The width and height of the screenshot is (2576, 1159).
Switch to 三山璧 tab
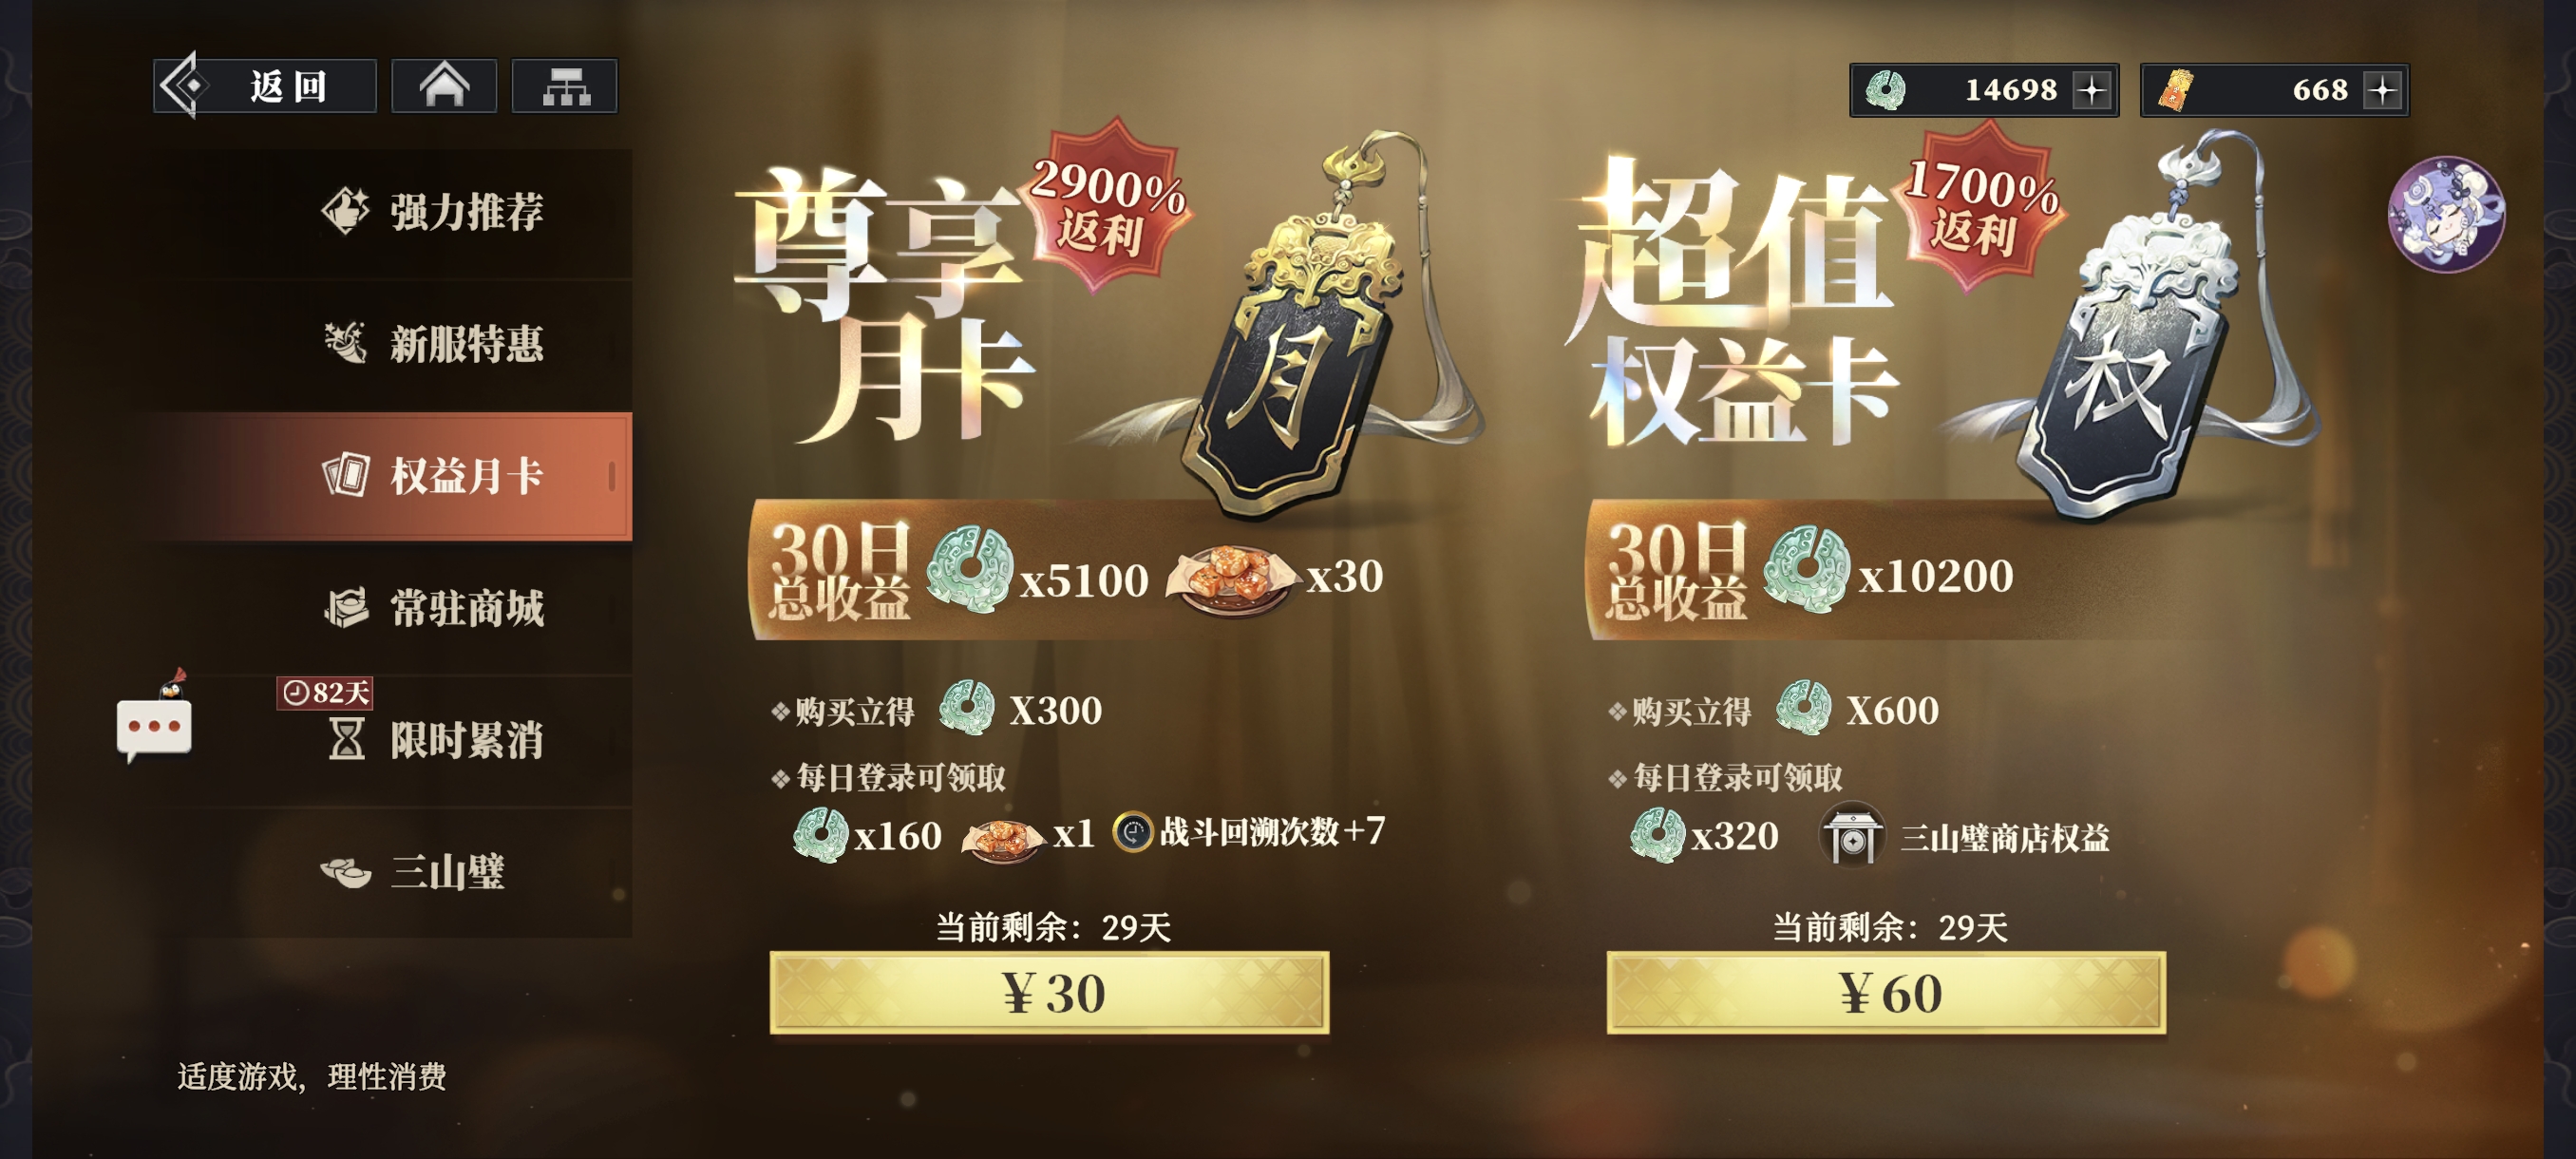[432, 872]
